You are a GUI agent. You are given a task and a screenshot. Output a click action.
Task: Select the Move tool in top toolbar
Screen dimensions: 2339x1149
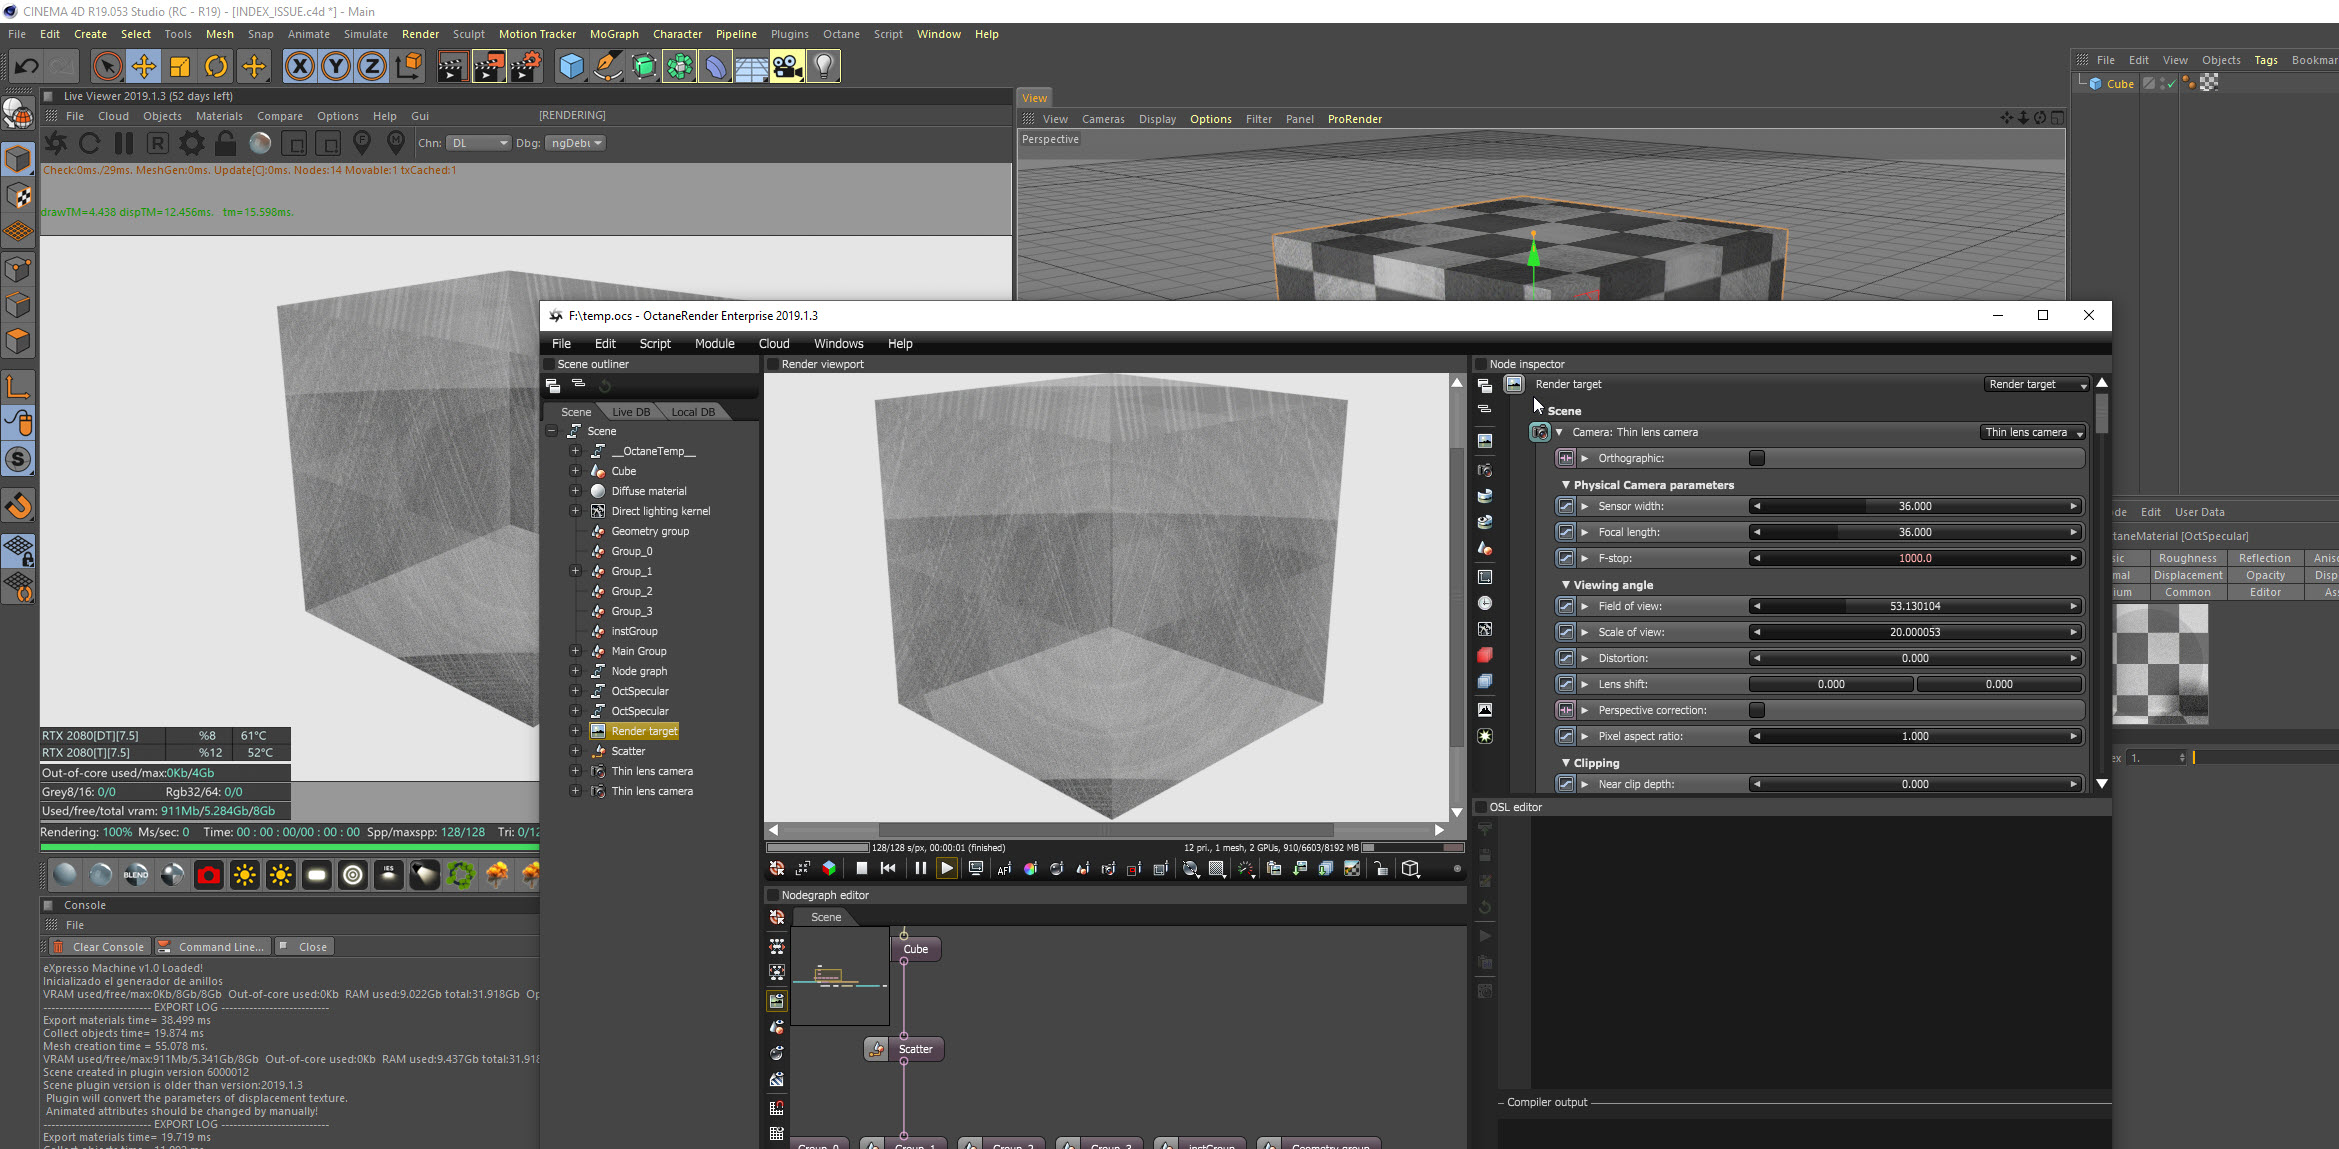[x=144, y=67]
